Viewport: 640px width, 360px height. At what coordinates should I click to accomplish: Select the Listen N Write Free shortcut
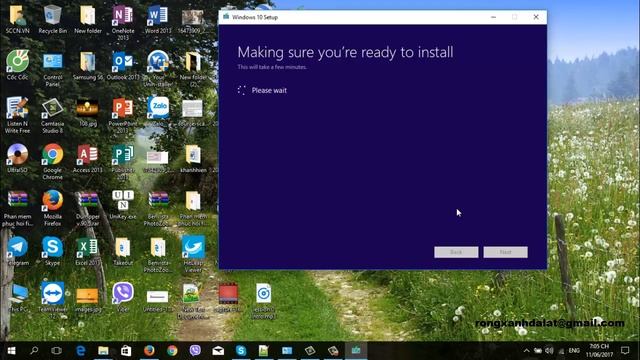[x=17, y=115]
